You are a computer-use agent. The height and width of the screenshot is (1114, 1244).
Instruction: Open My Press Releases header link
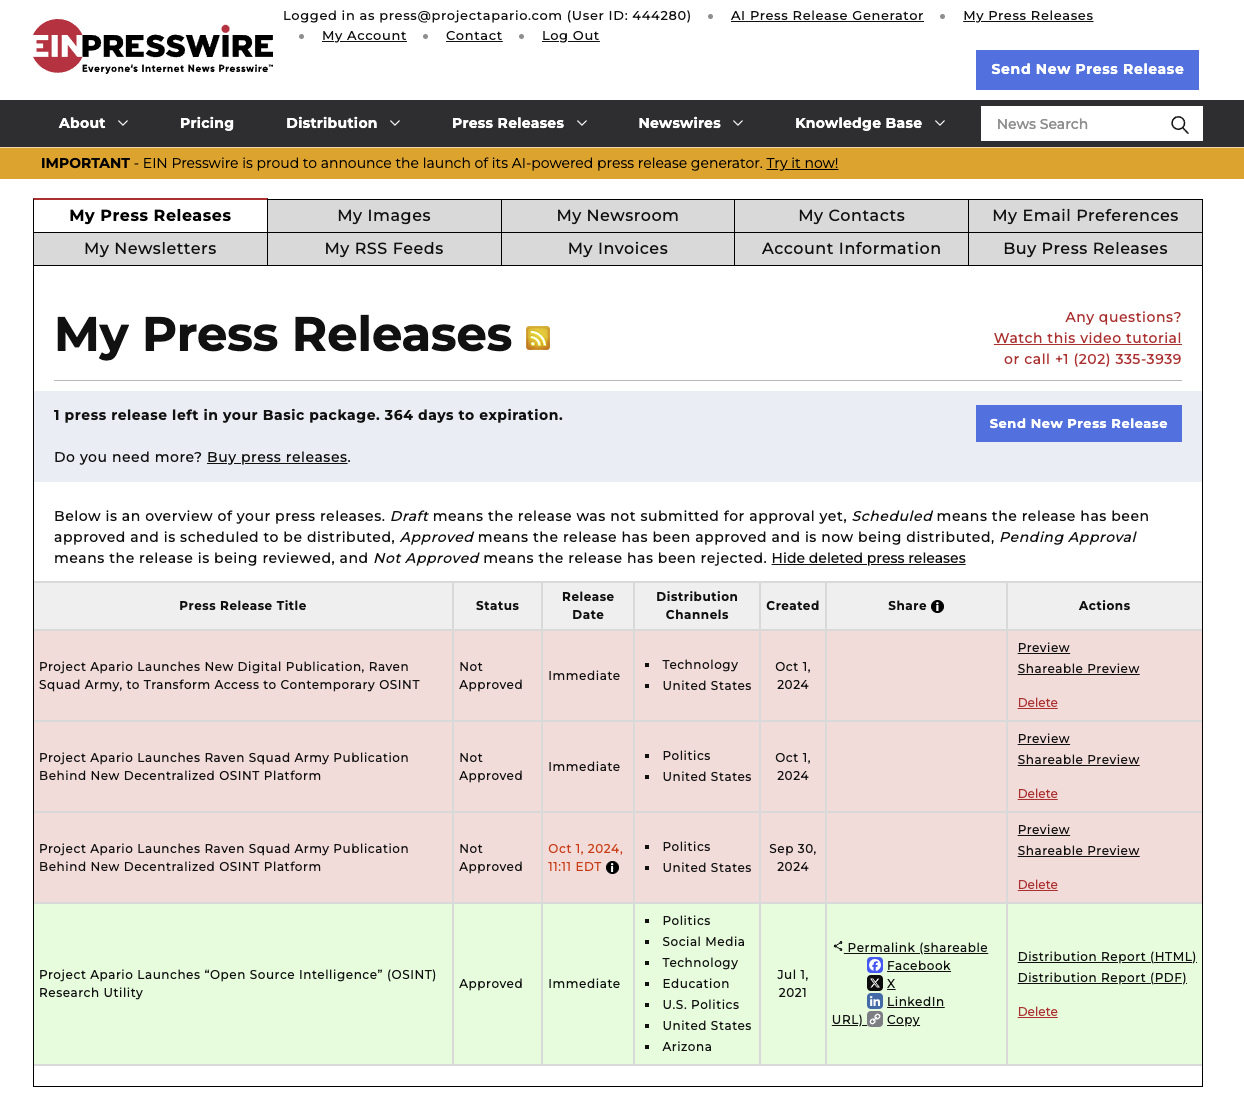pos(1028,16)
